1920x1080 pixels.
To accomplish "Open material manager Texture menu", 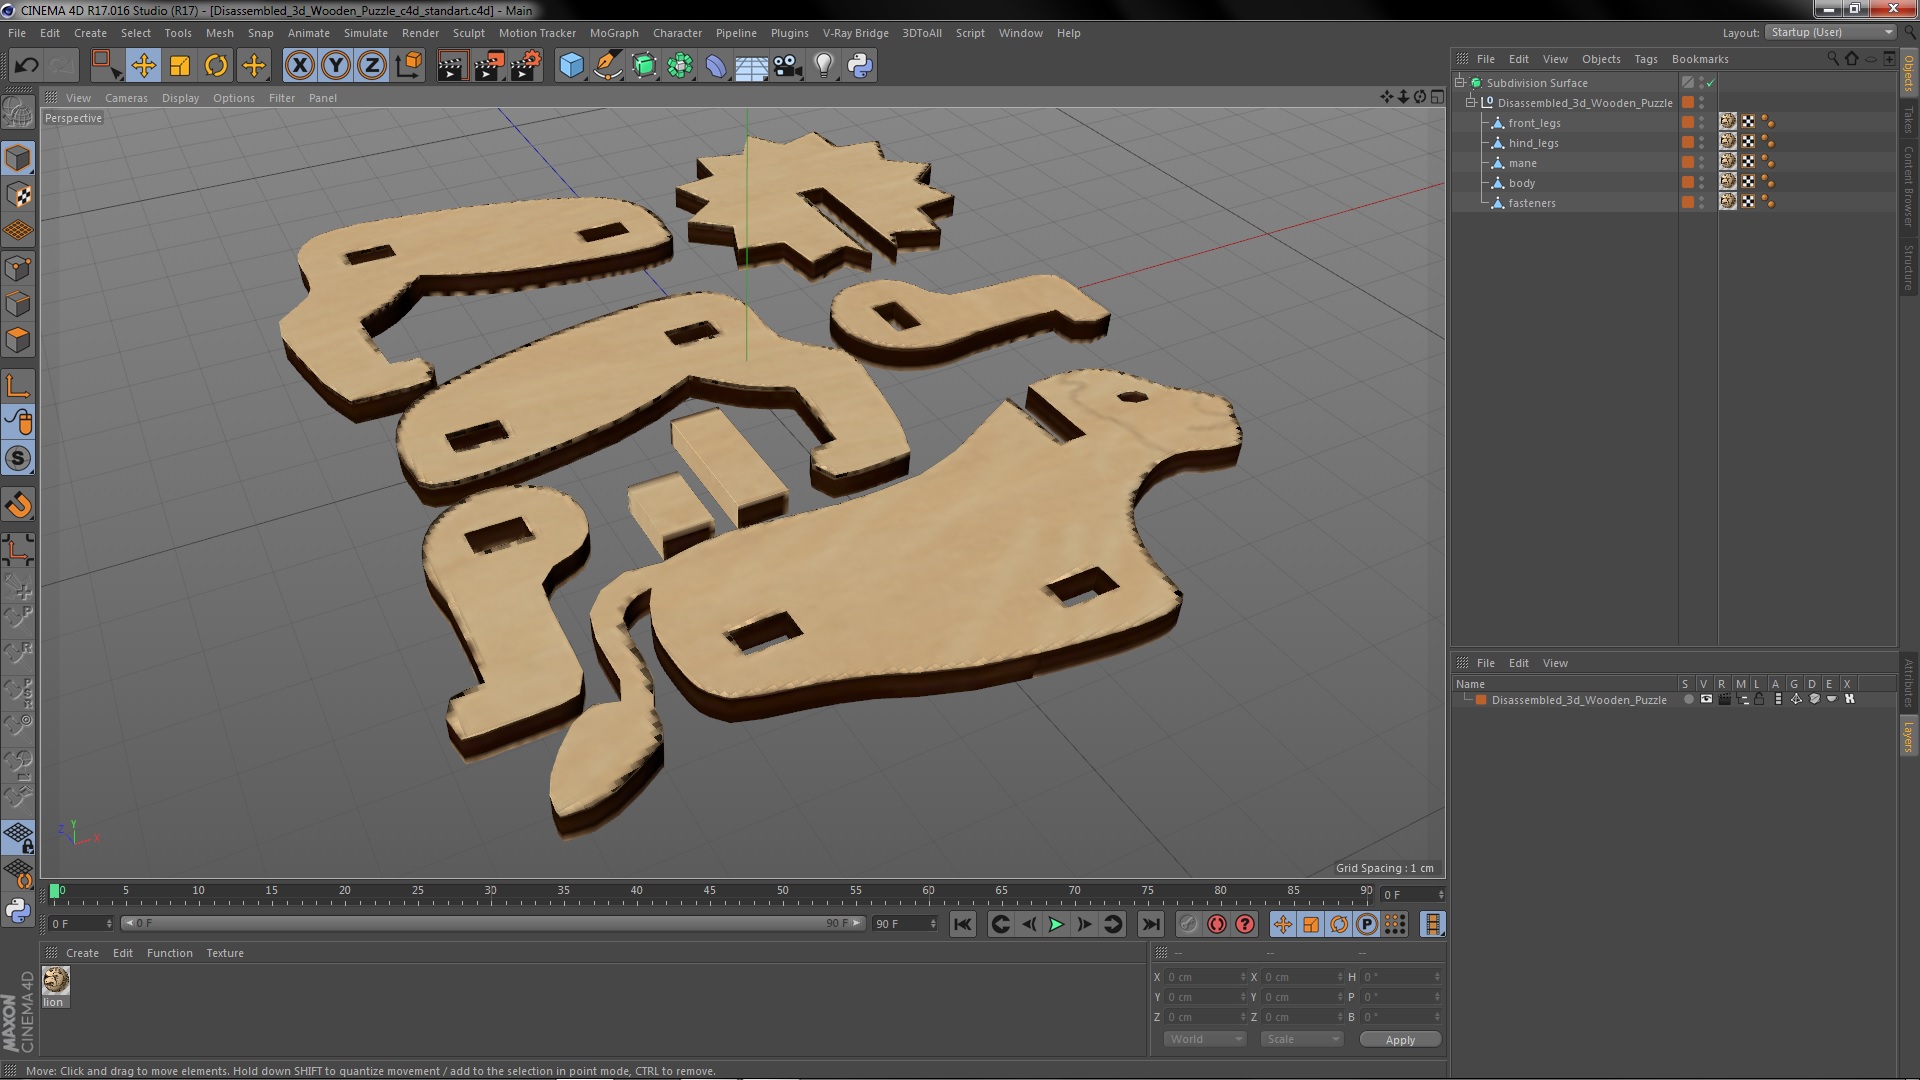I will pos(225,953).
